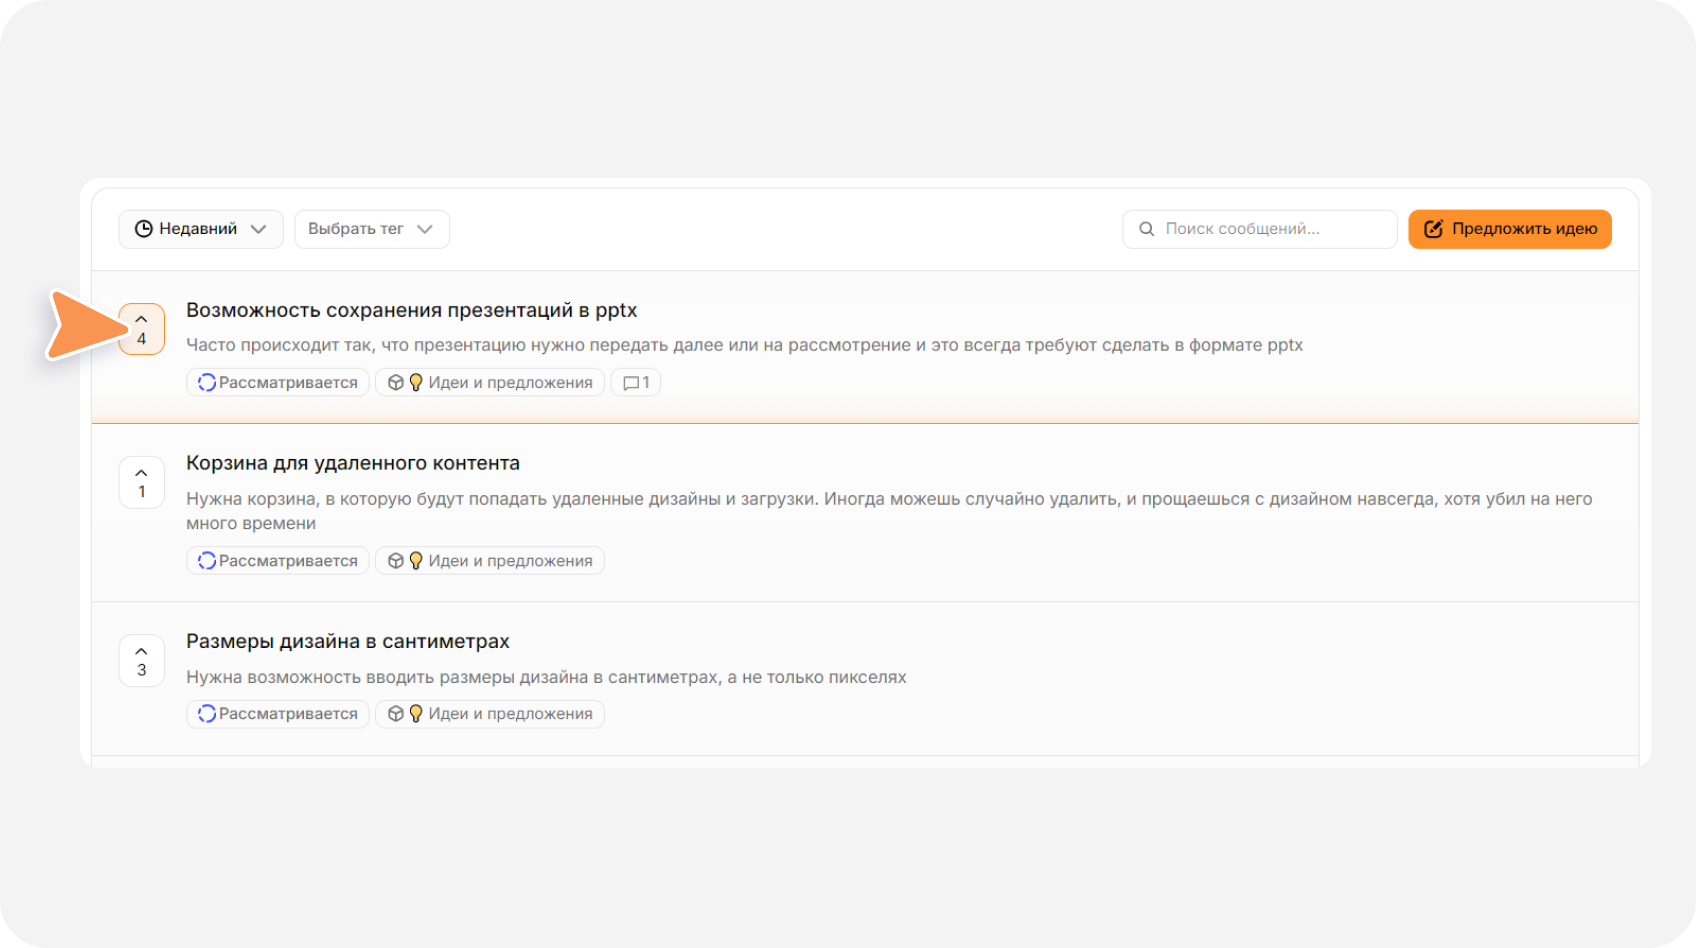
Task: Click the chevron next to Недавний
Action: (259, 229)
